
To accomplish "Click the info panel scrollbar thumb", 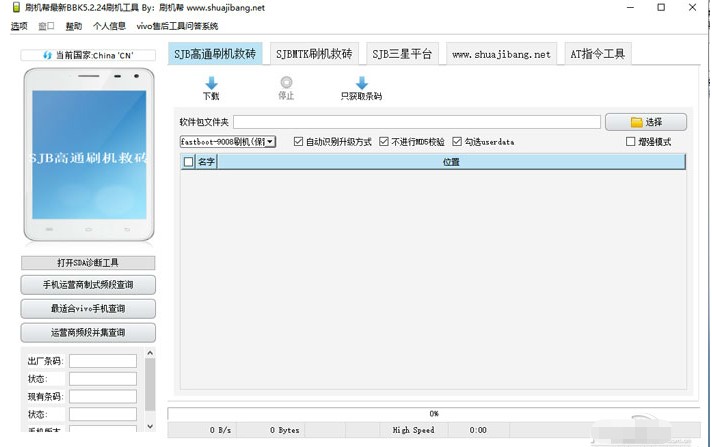I will (150, 384).
